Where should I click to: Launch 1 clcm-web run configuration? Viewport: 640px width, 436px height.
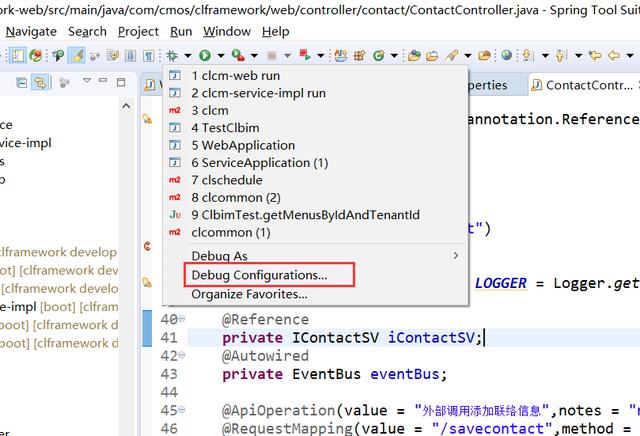tap(315, 76)
